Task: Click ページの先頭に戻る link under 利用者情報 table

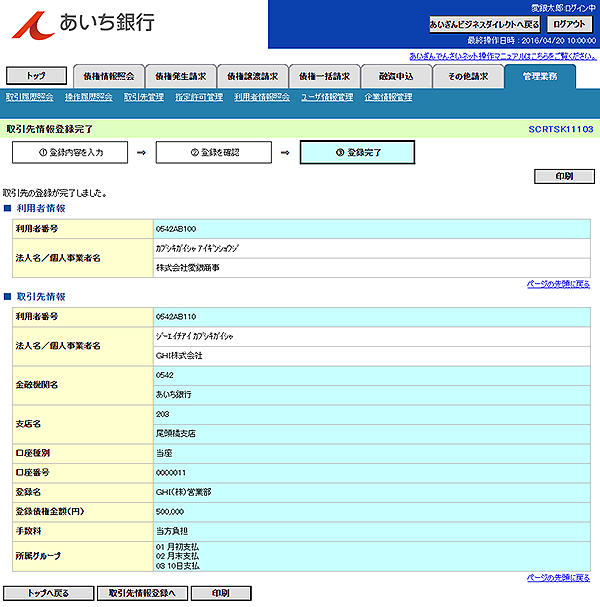Action: coord(558,285)
